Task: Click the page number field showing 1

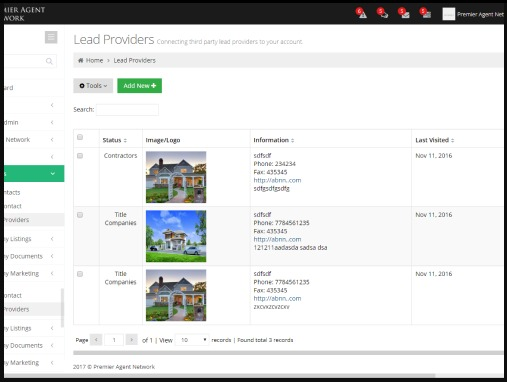Action: click(x=114, y=340)
